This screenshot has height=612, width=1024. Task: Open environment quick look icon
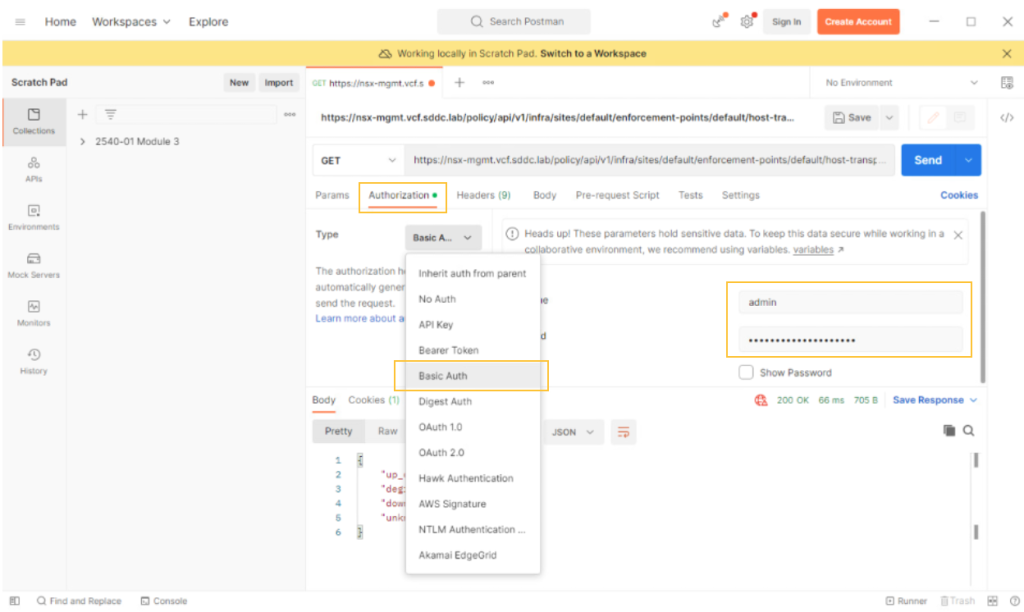[x=1006, y=82]
